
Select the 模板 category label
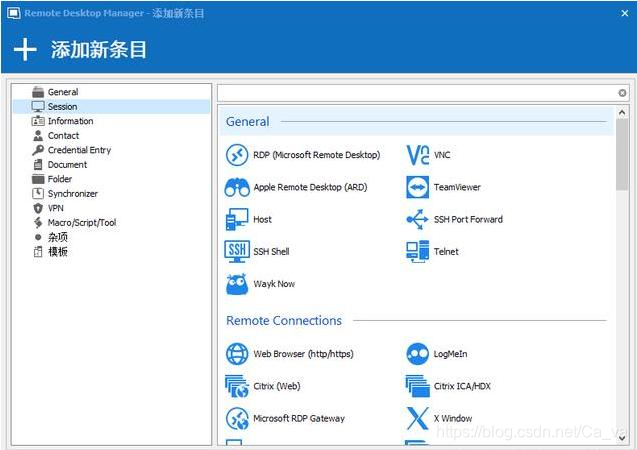[x=58, y=252]
